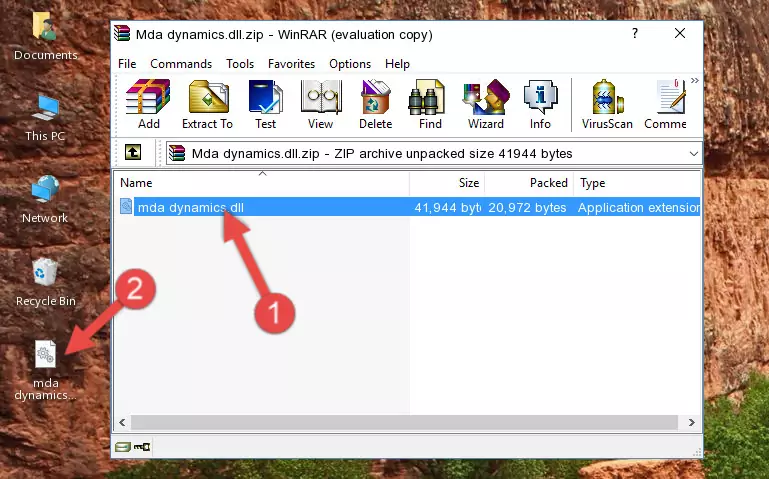Select the Network desktop icon
This screenshot has height=479, width=769.
tap(45, 200)
